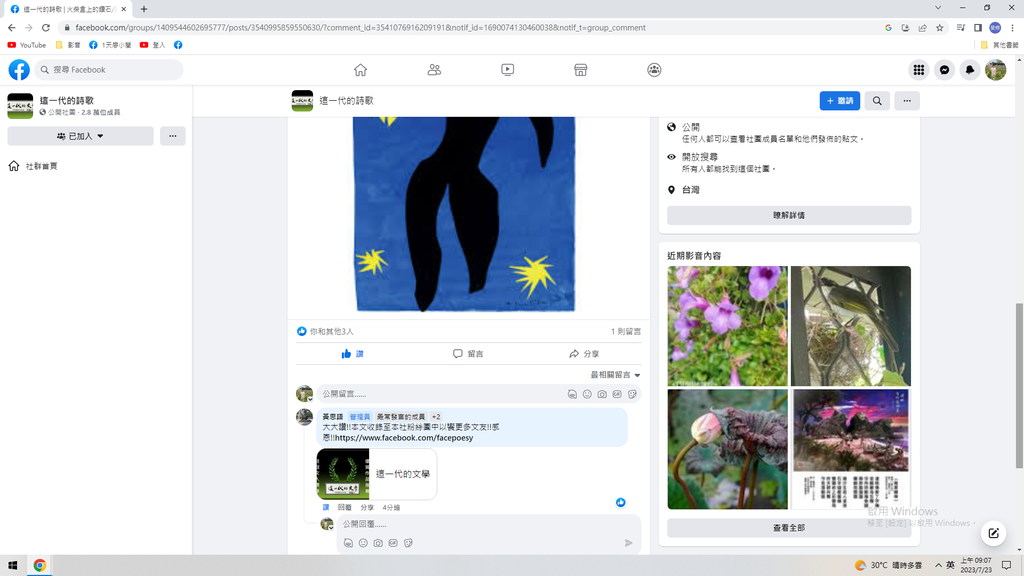The width and height of the screenshot is (1024, 576).
Task: Open Marketplace from the top bar
Action: click(580, 70)
